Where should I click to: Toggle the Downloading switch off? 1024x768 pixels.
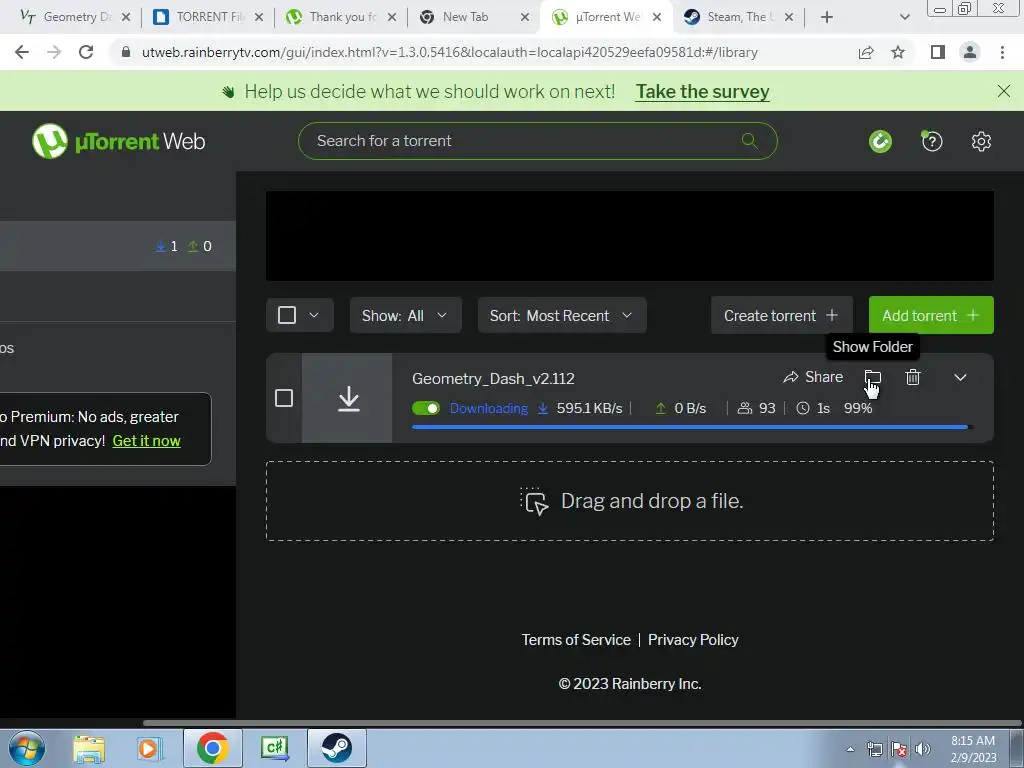click(x=426, y=408)
